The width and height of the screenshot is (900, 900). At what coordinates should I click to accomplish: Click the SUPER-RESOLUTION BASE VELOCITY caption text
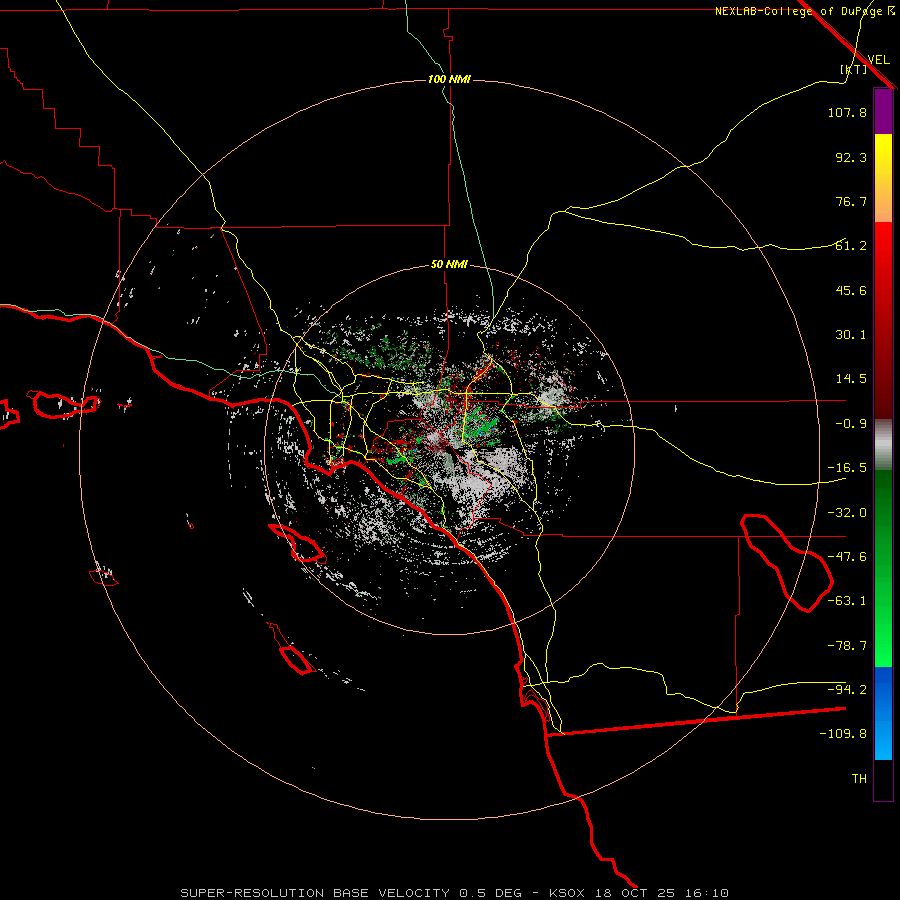(315, 893)
